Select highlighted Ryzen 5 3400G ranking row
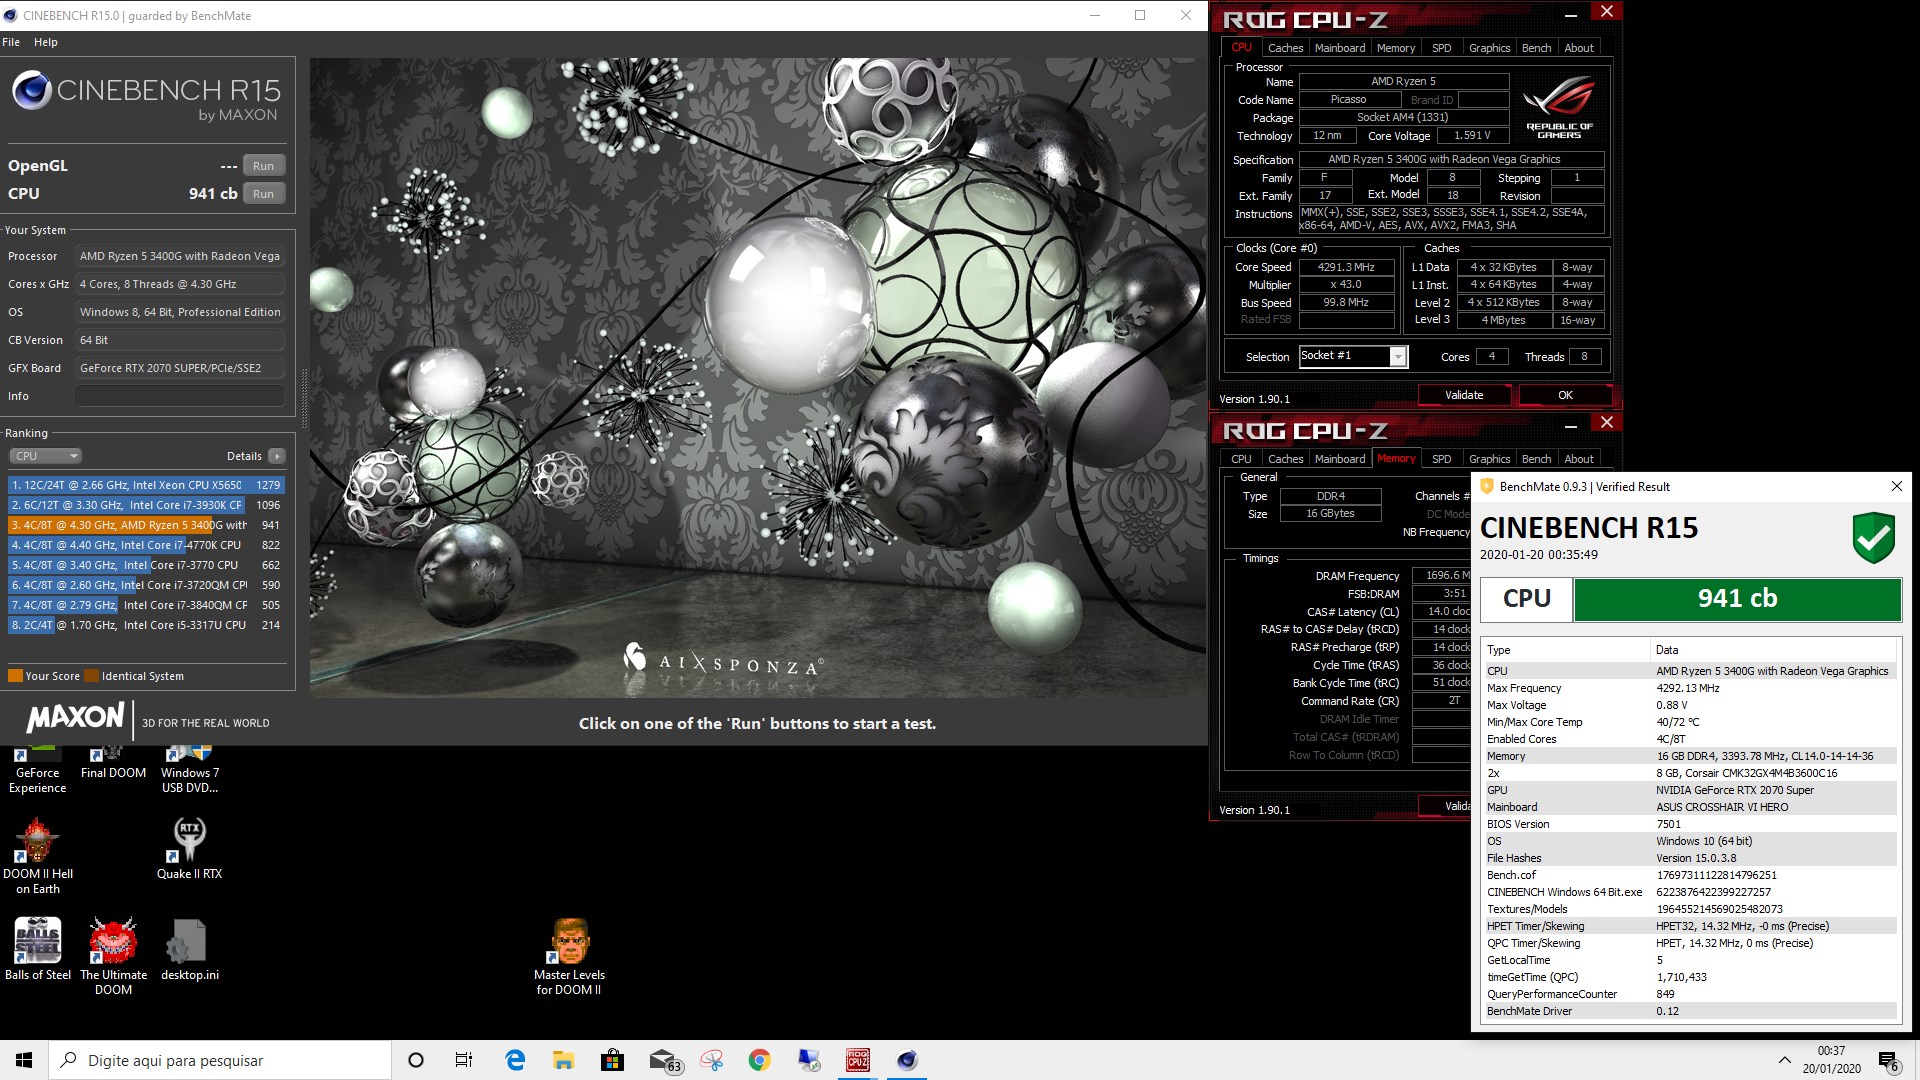The width and height of the screenshot is (1920, 1080). tap(147, 525)
